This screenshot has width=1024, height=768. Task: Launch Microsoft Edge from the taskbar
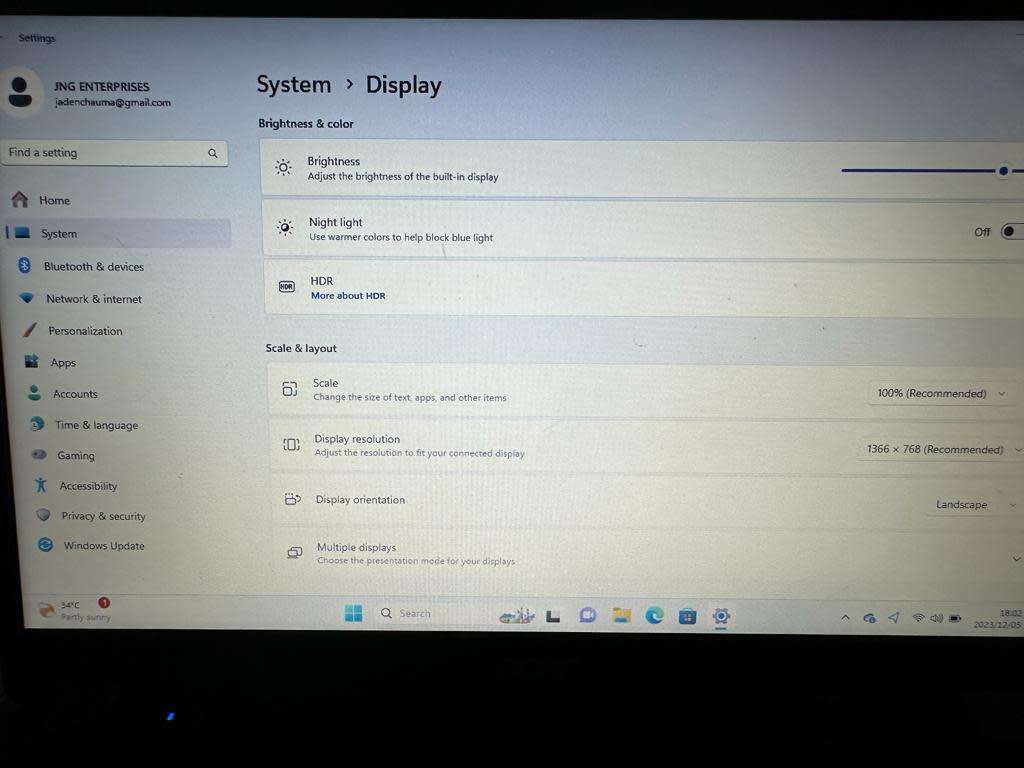pyautogui.click(x=655, y=617)
